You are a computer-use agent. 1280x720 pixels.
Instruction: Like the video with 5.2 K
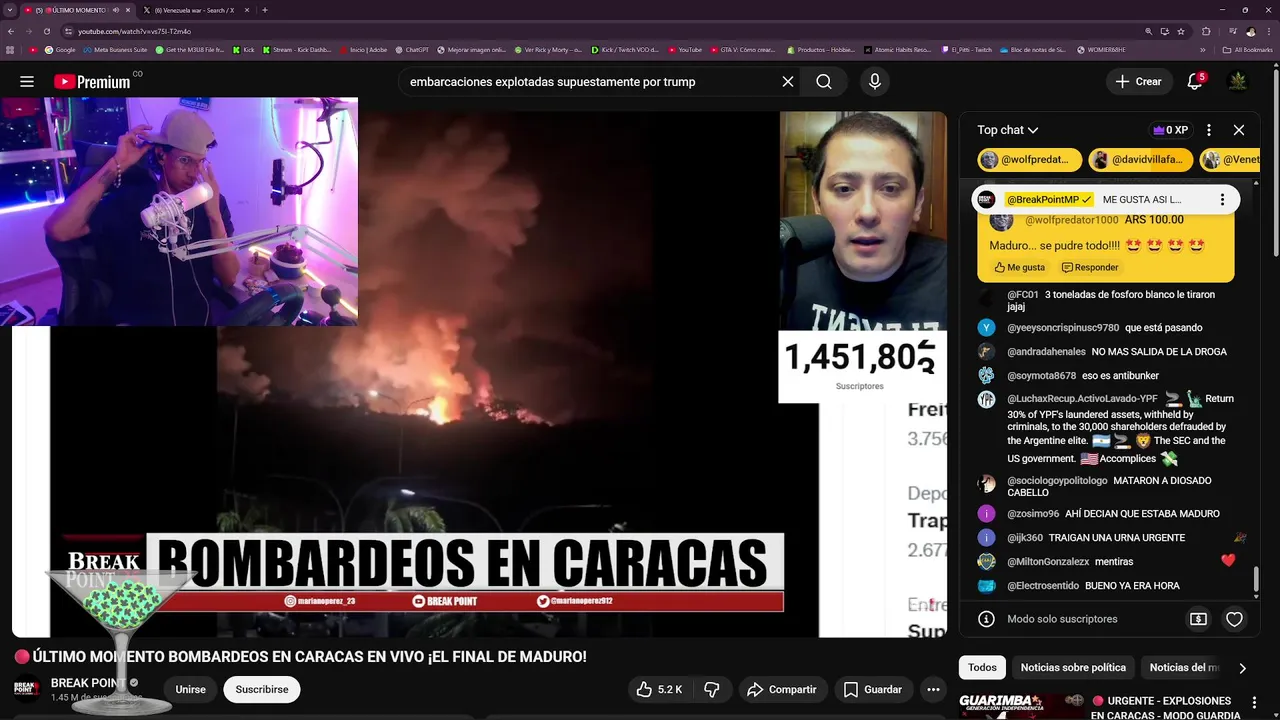click(x=659, y=689)
